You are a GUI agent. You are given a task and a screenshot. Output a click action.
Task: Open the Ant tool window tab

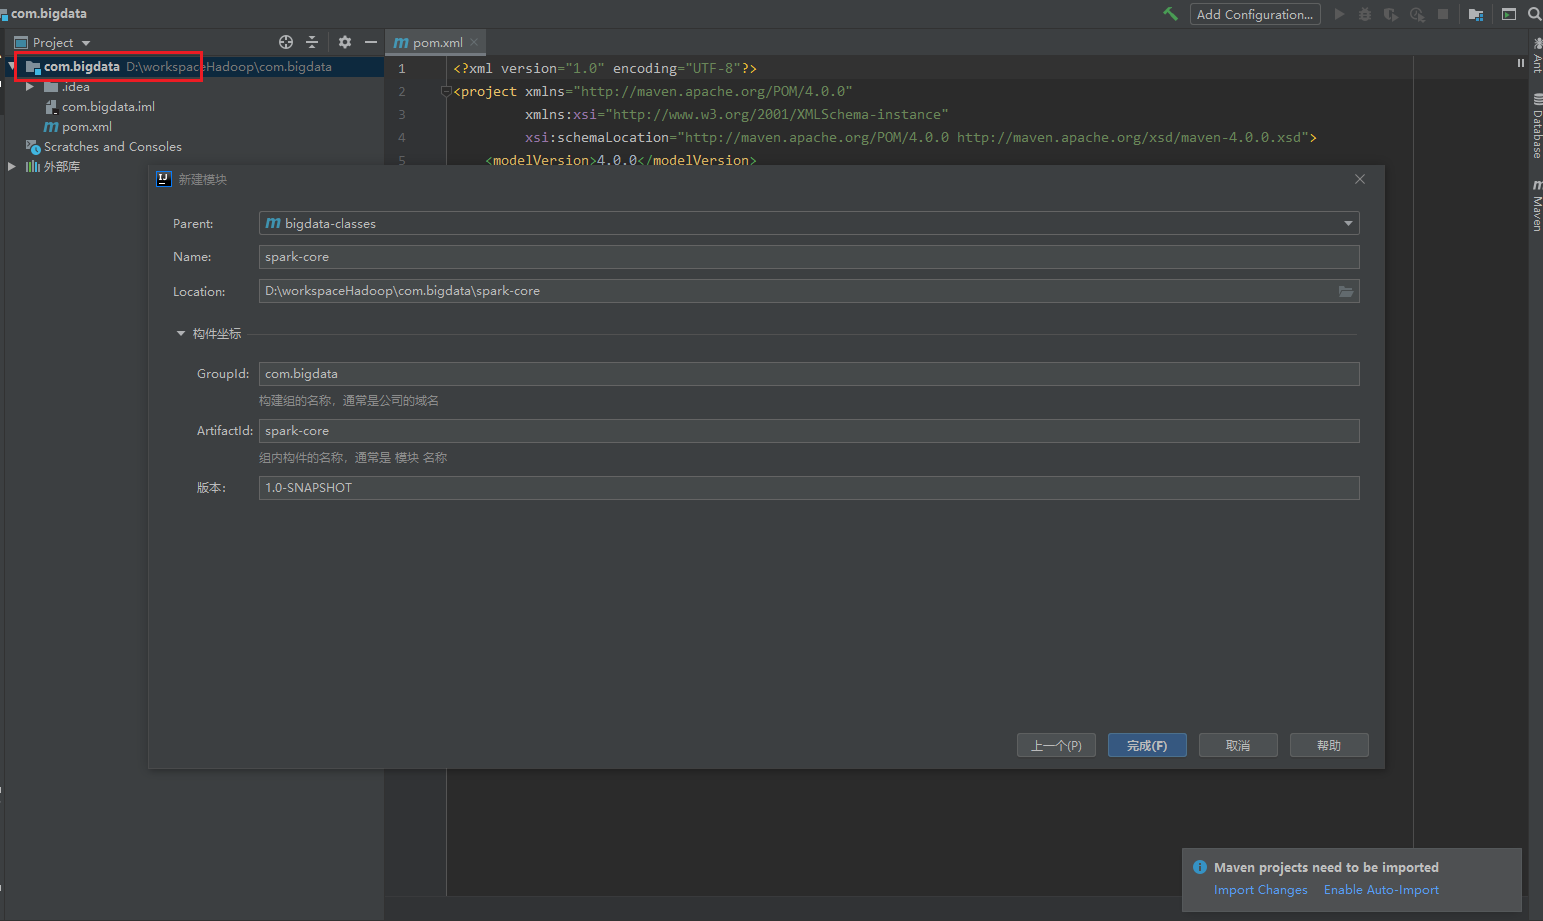point(1537,55)
